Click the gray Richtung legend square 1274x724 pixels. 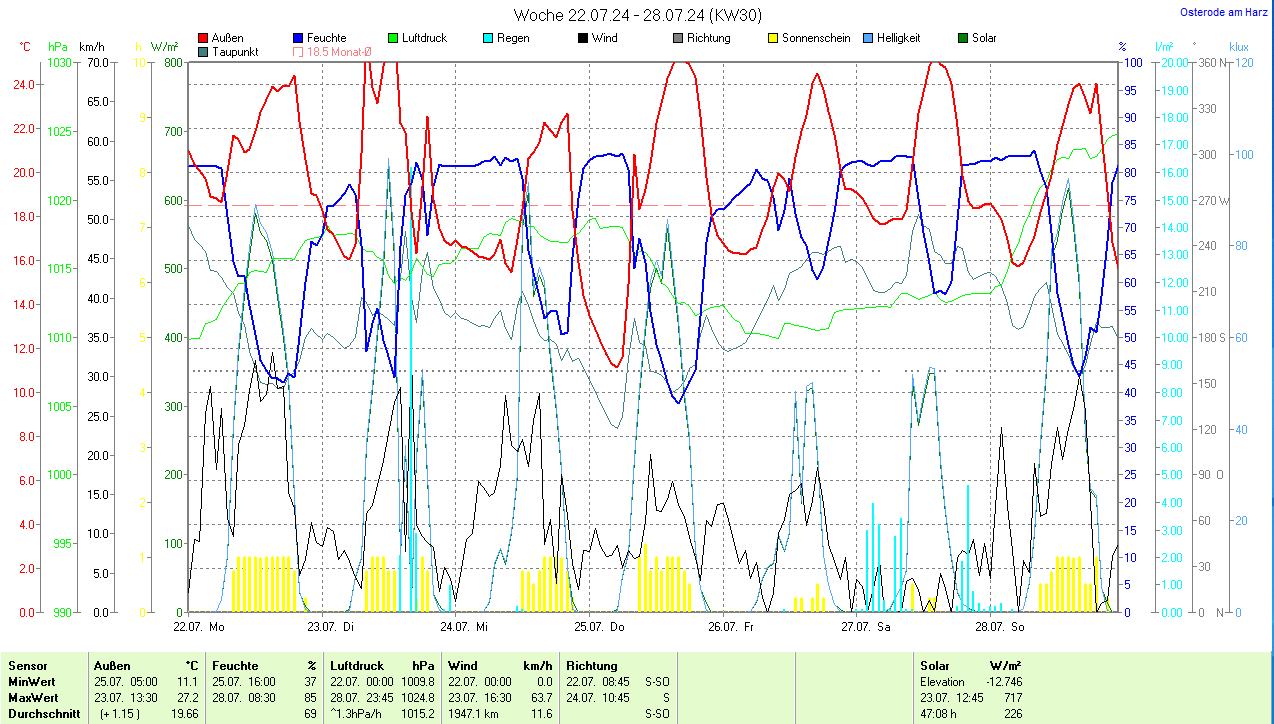click(x=678, y=38)
